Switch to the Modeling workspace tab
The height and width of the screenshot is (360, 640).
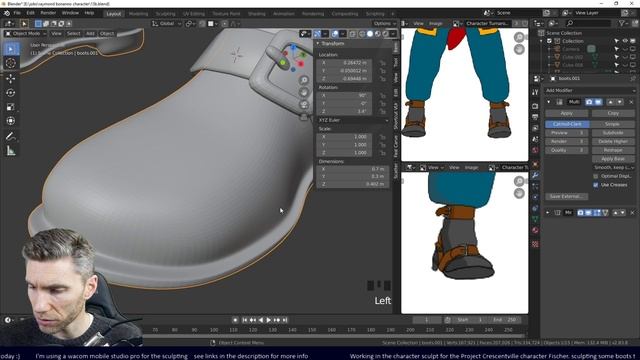point(138,14)
